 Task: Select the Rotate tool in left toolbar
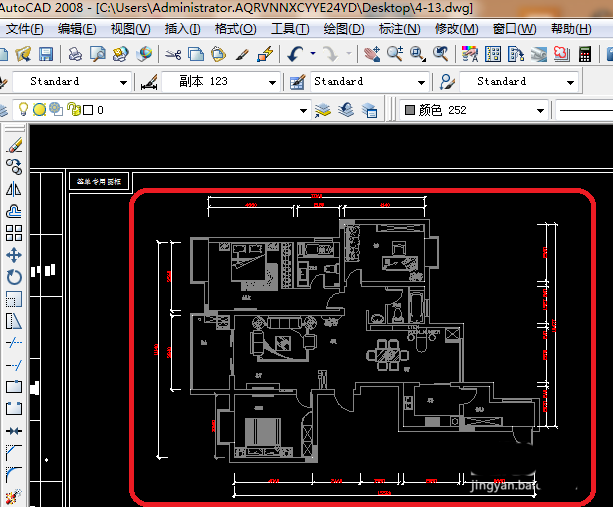tap(14, 277)
